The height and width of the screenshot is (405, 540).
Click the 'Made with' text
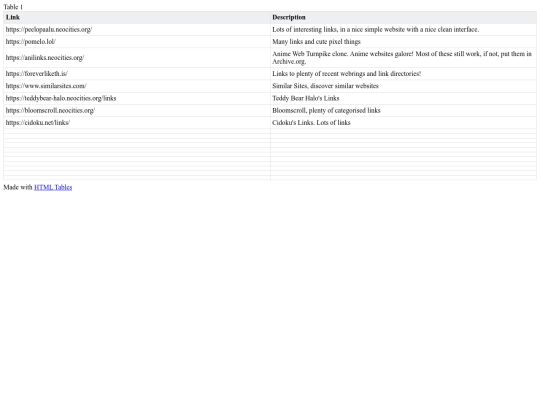click(18, 187)
